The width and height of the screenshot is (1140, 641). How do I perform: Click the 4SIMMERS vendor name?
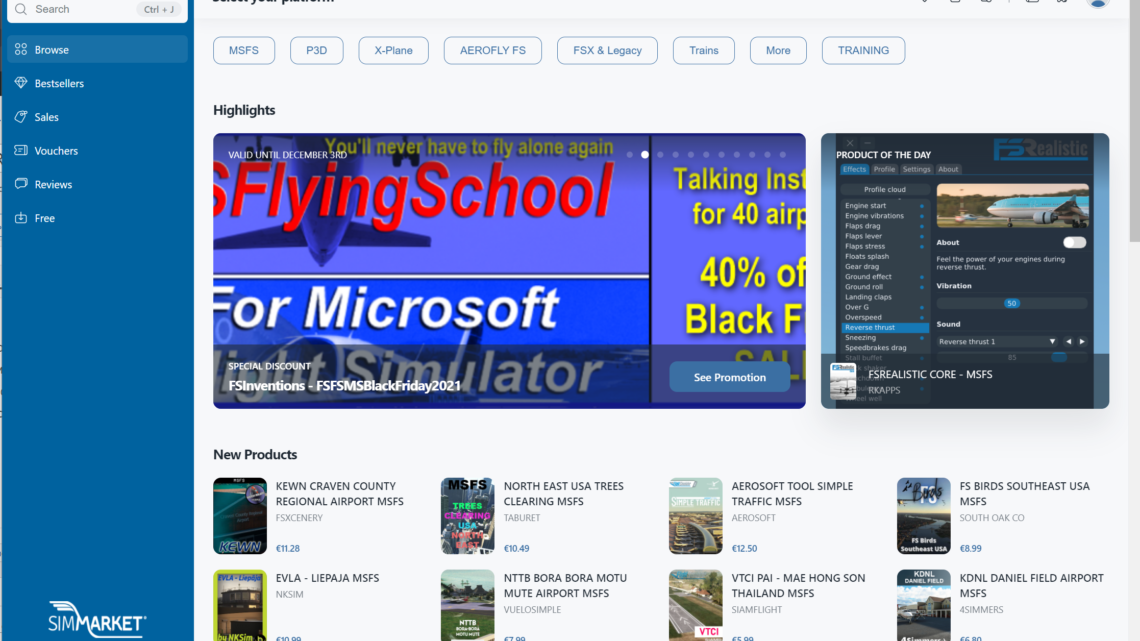982,610
